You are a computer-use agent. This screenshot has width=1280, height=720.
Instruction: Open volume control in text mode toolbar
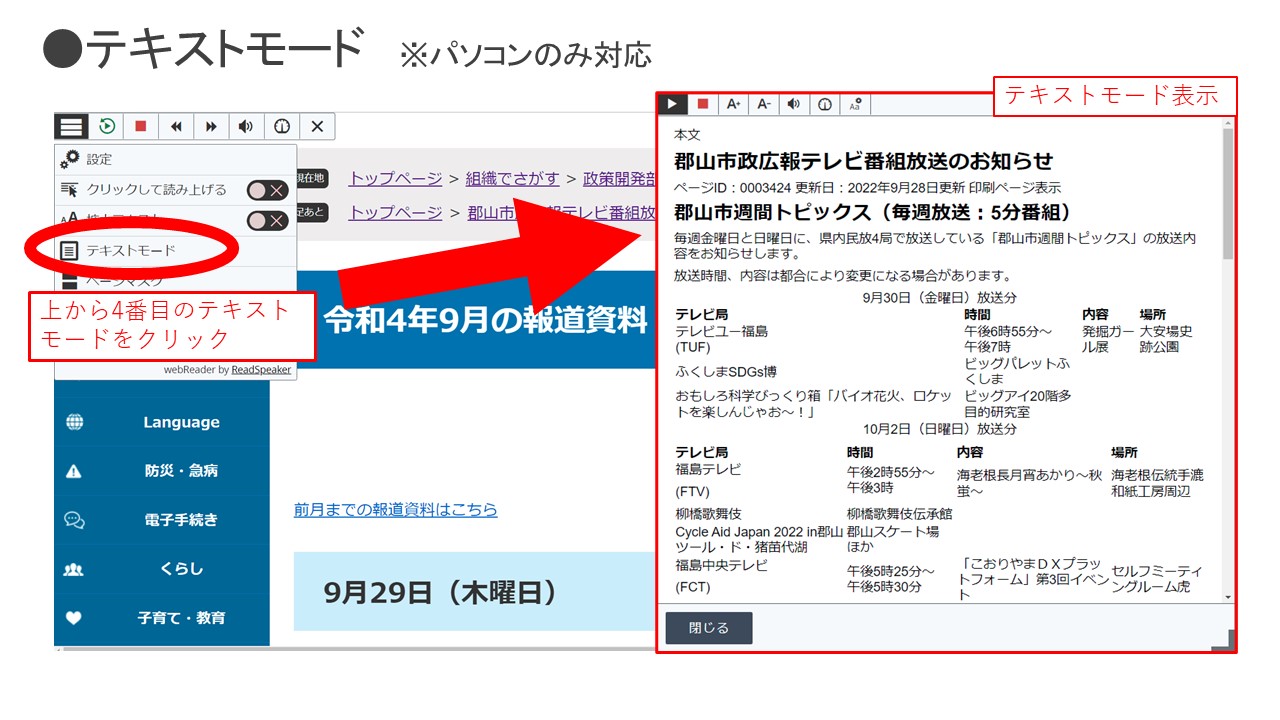point(794,104)
